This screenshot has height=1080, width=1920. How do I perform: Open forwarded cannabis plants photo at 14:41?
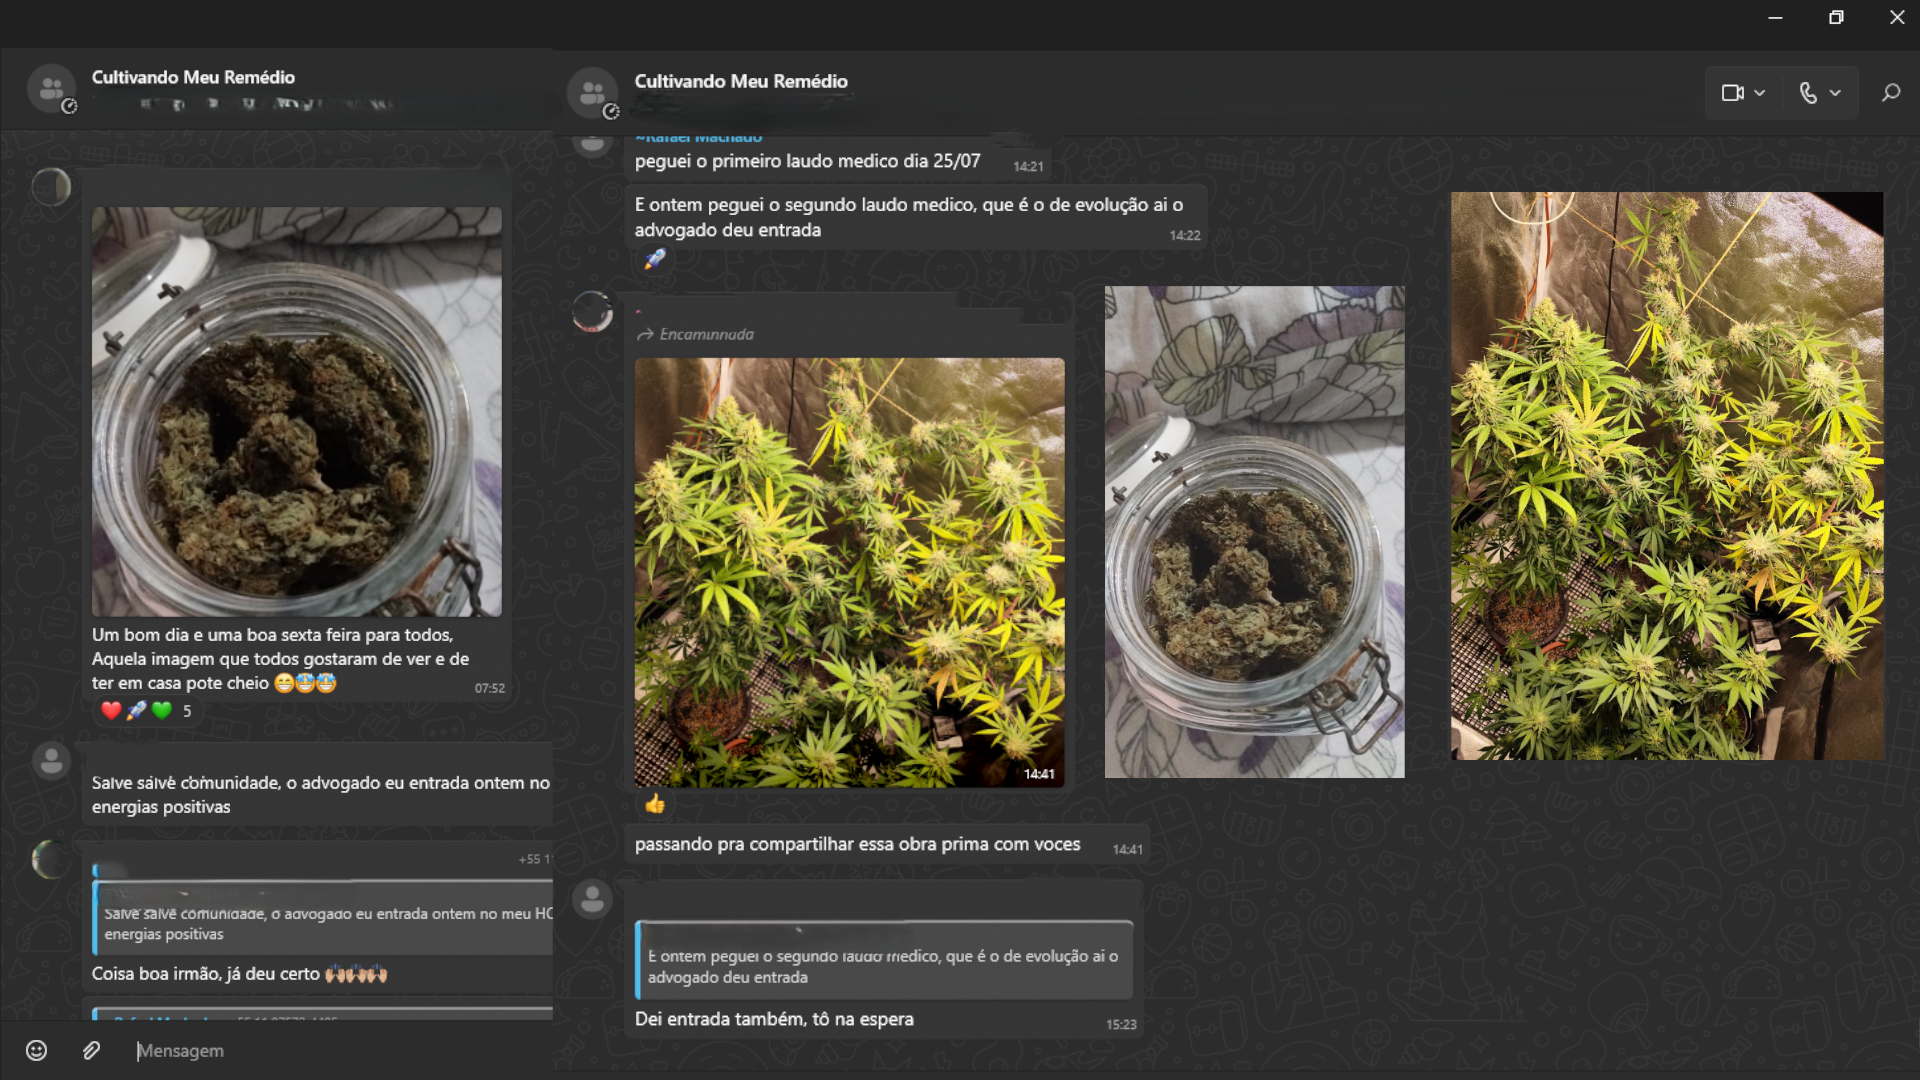point(849,572)
